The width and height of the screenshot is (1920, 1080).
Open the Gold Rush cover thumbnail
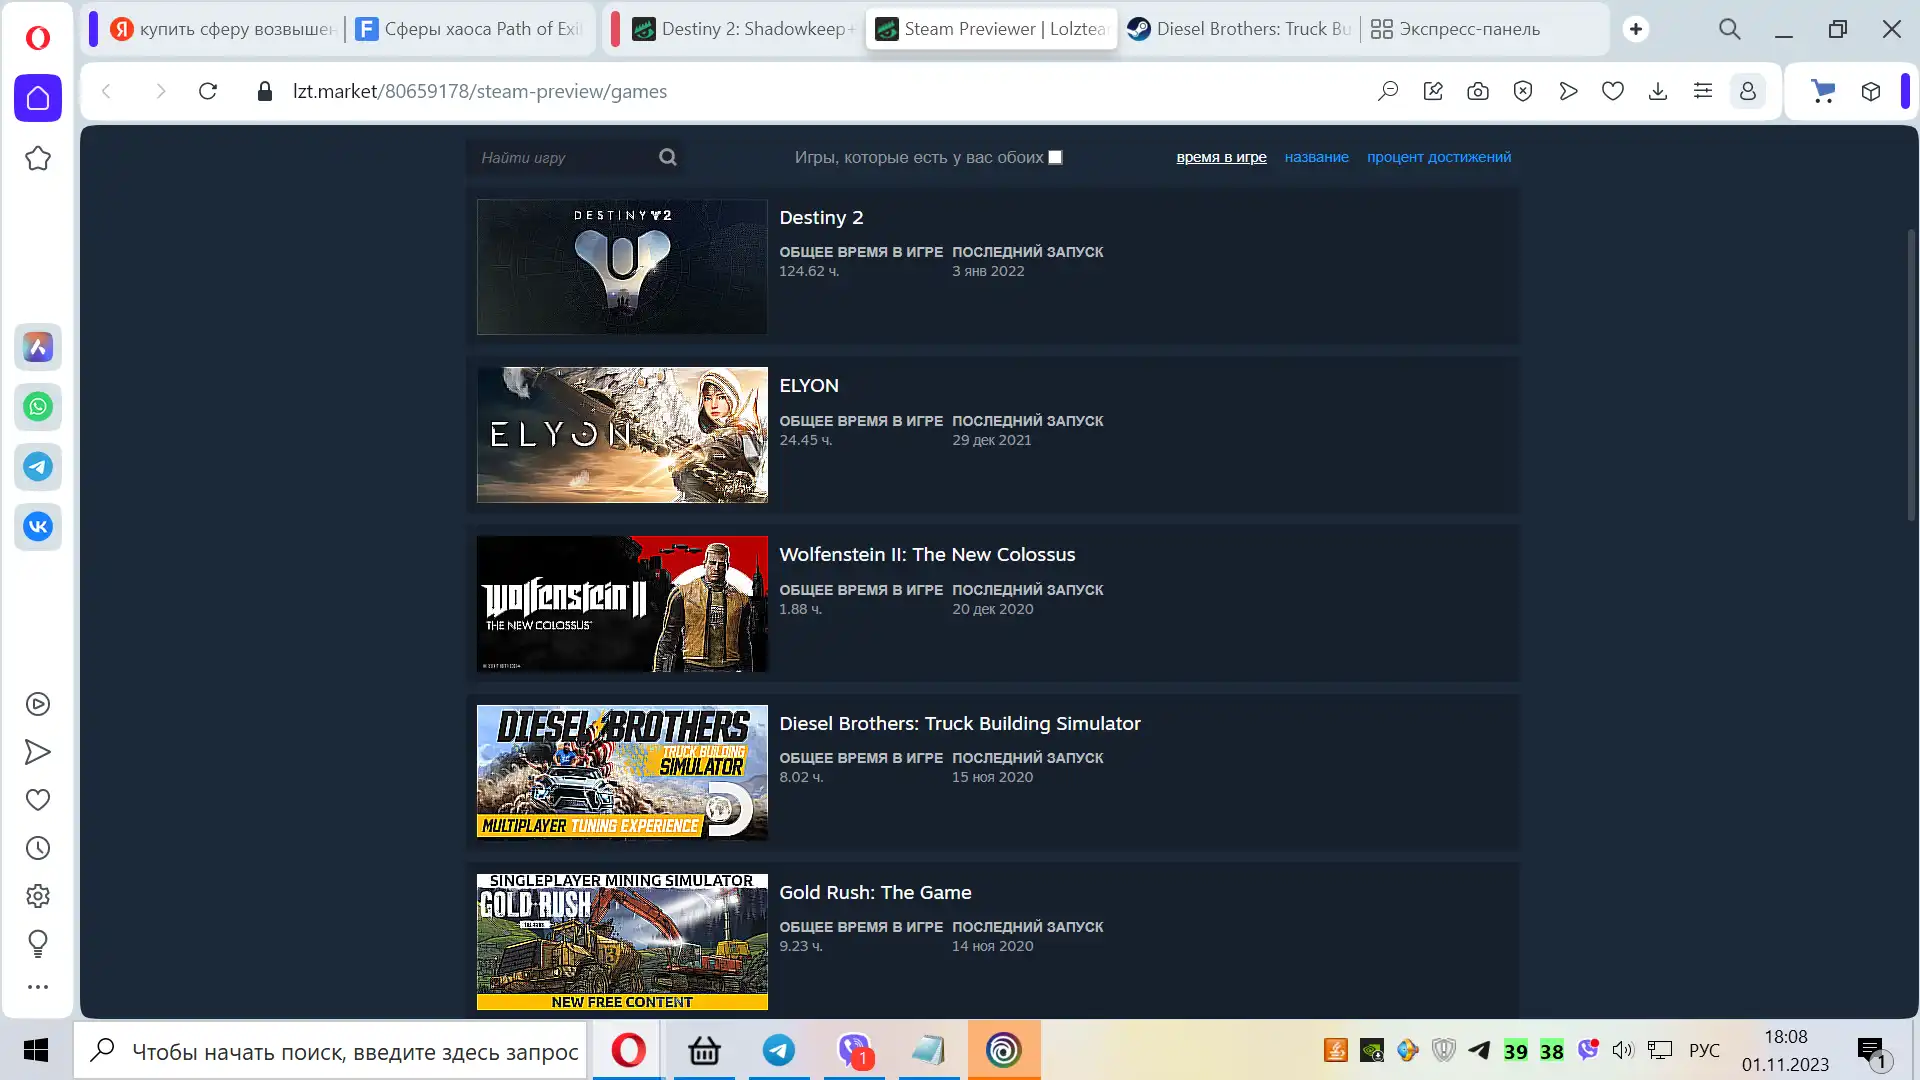(622, 942)
